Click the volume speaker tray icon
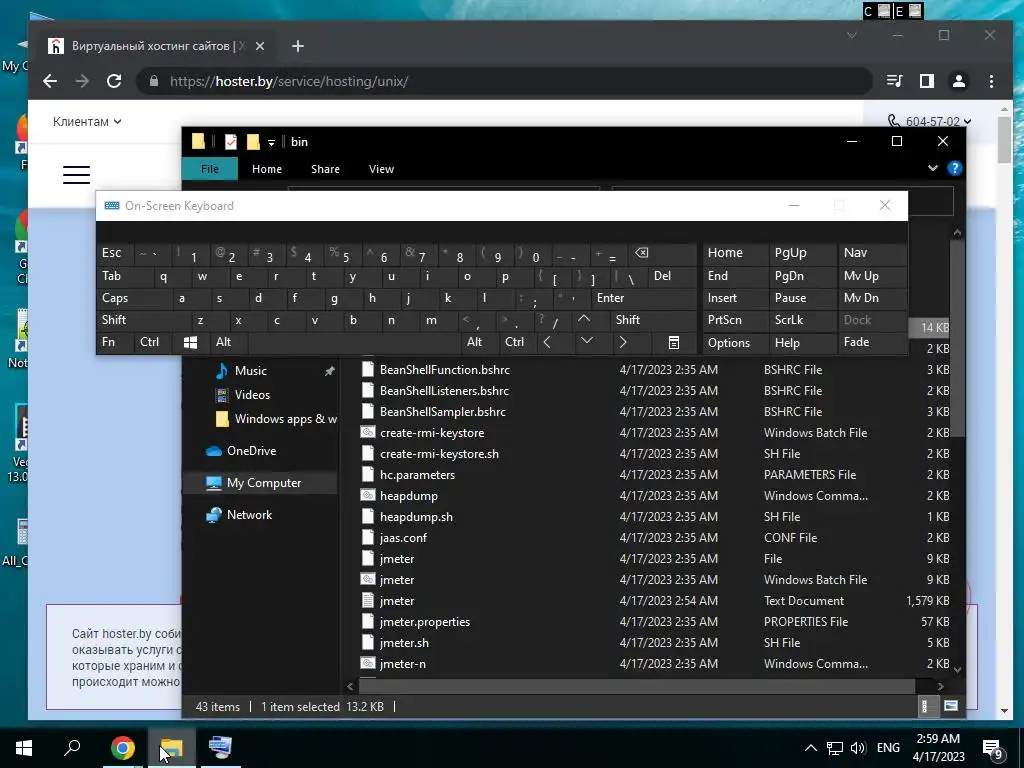 pyautogui.click(x=857, y=748)
